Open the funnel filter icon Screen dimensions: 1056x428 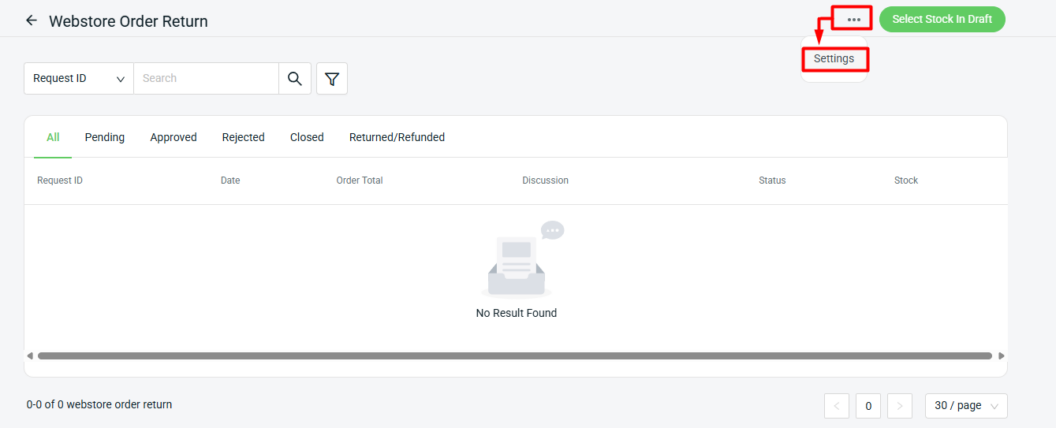tap(332, 78)
